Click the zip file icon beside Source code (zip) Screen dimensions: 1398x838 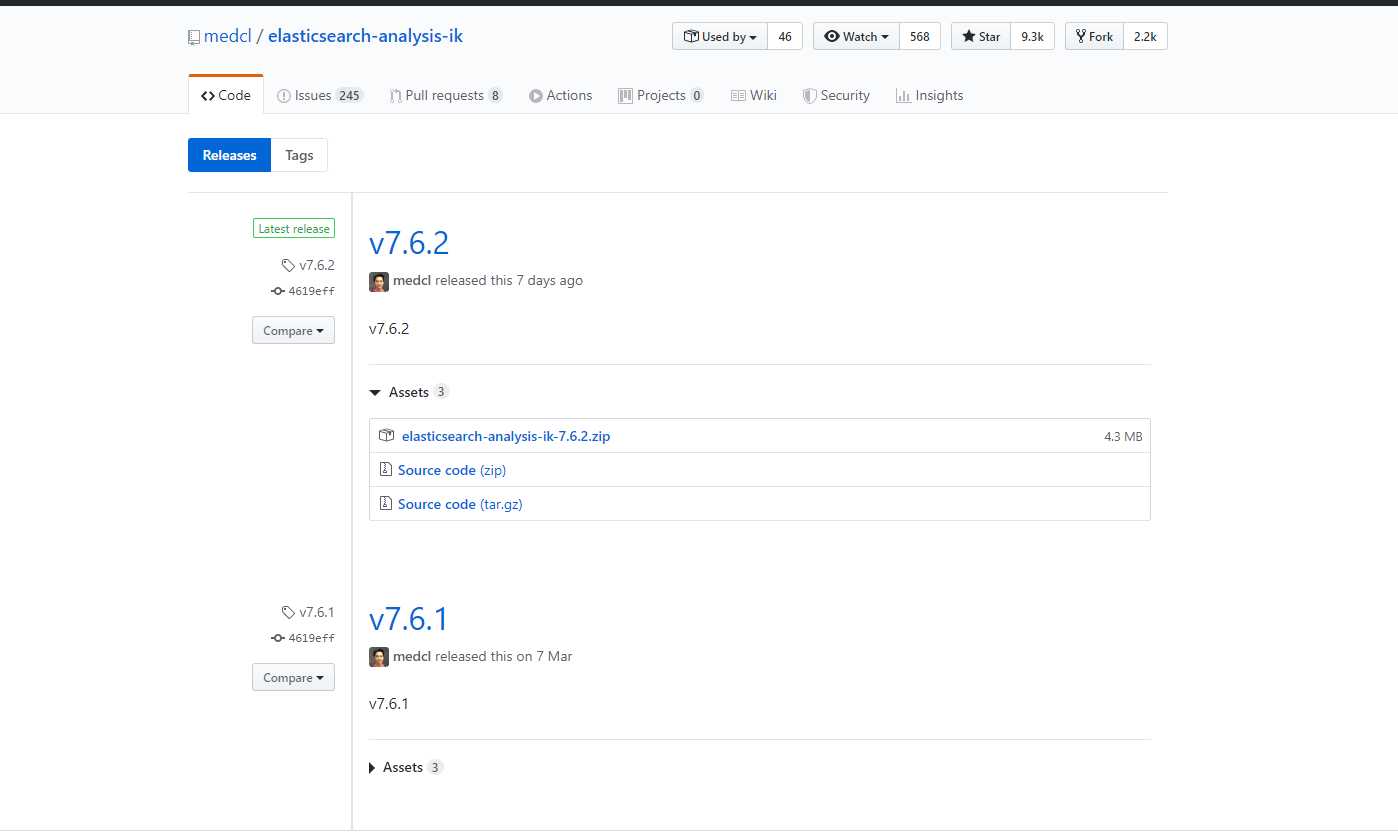pyautogui.click(x=385, y=469)
